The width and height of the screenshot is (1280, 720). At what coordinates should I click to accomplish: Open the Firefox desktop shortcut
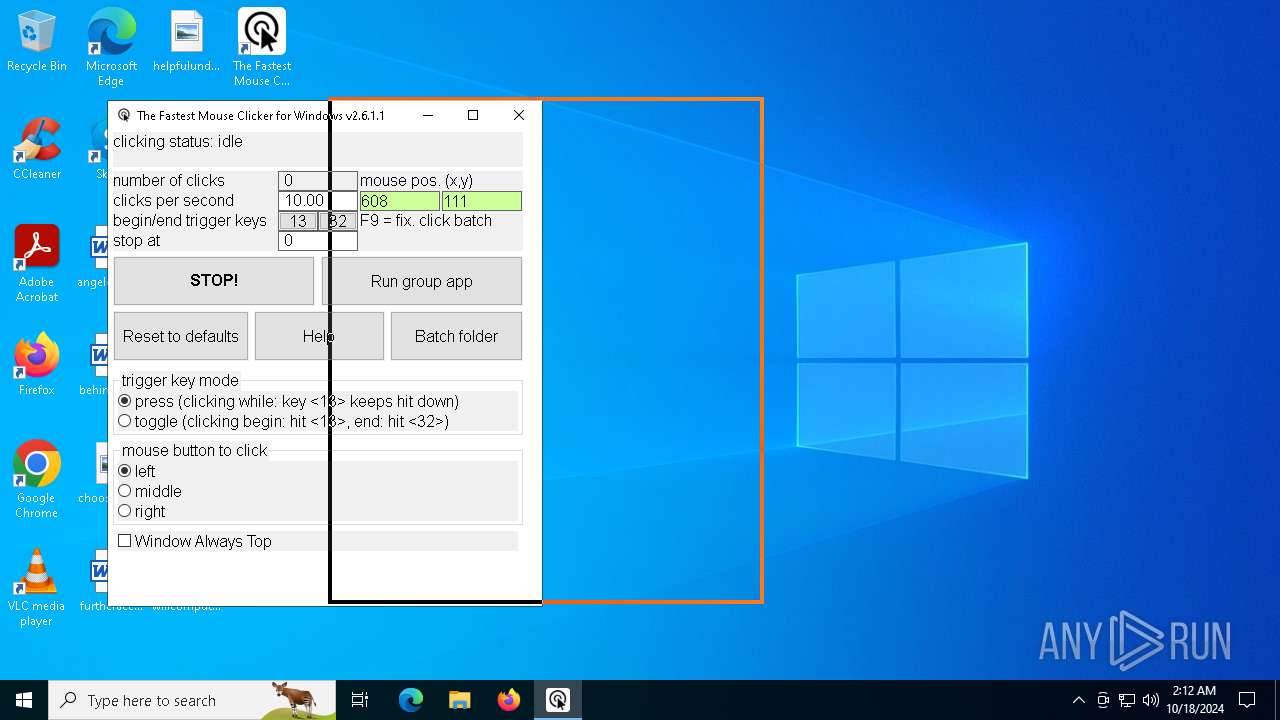point(37,365)
